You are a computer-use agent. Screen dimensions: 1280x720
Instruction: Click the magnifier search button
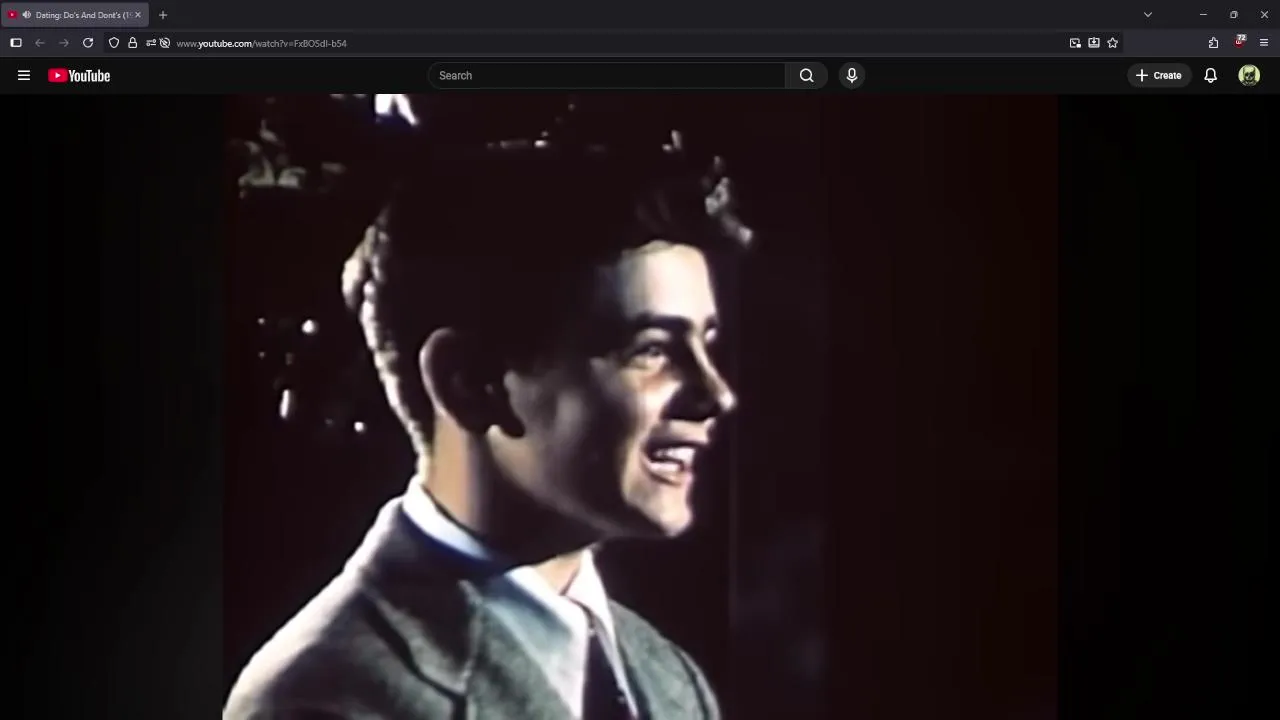pyautogui.click(x=806, y=76)
